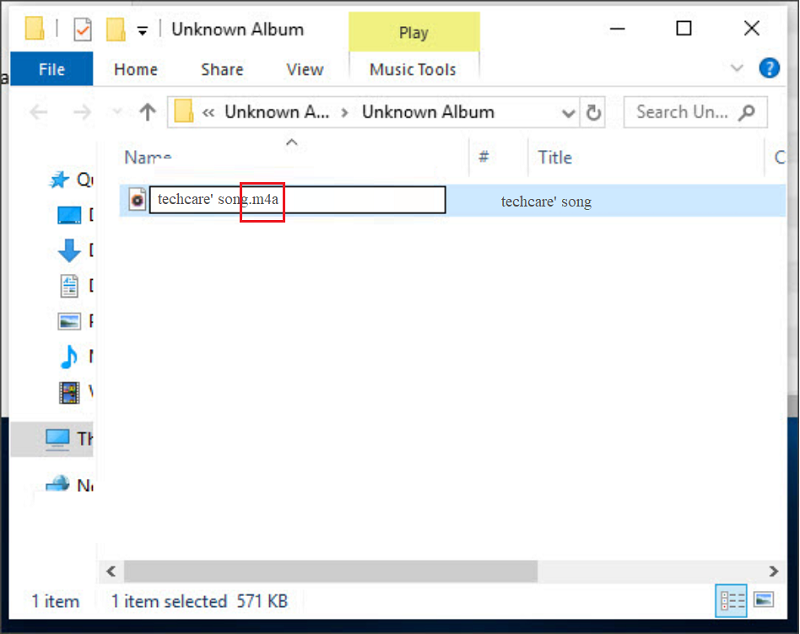Switch to details view layout
This screenshot has height=634, width=800.
click(x=733, y=601)
